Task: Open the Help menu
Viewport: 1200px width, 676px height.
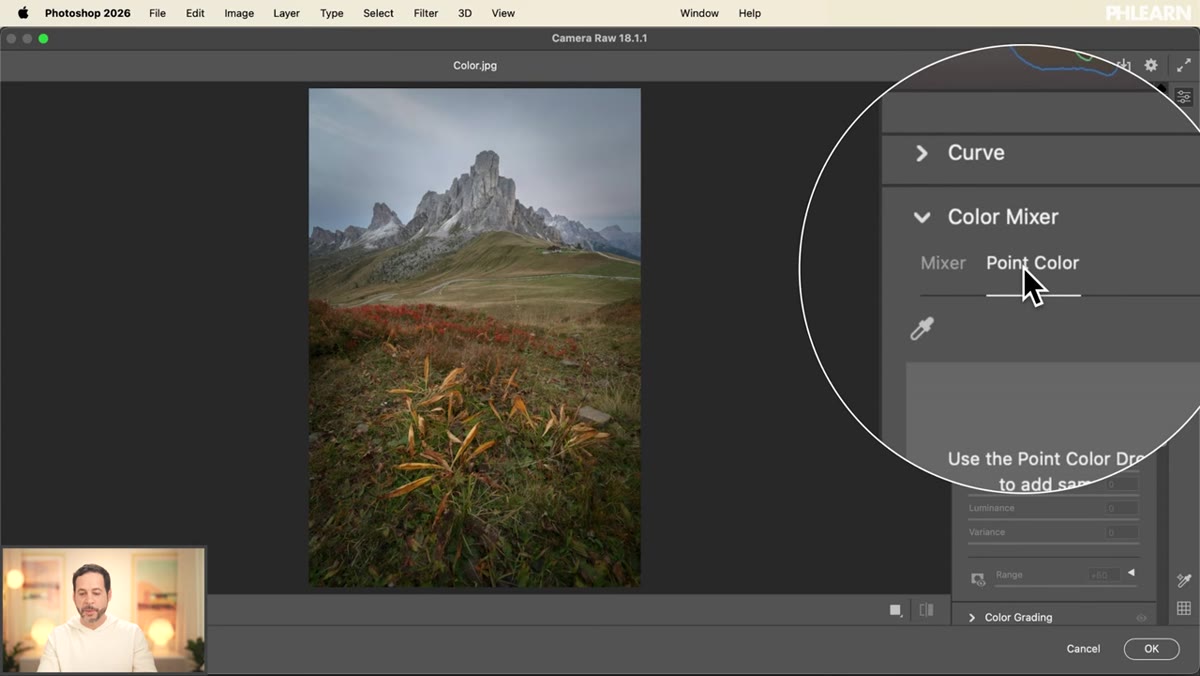Action: tap(750, 13)
